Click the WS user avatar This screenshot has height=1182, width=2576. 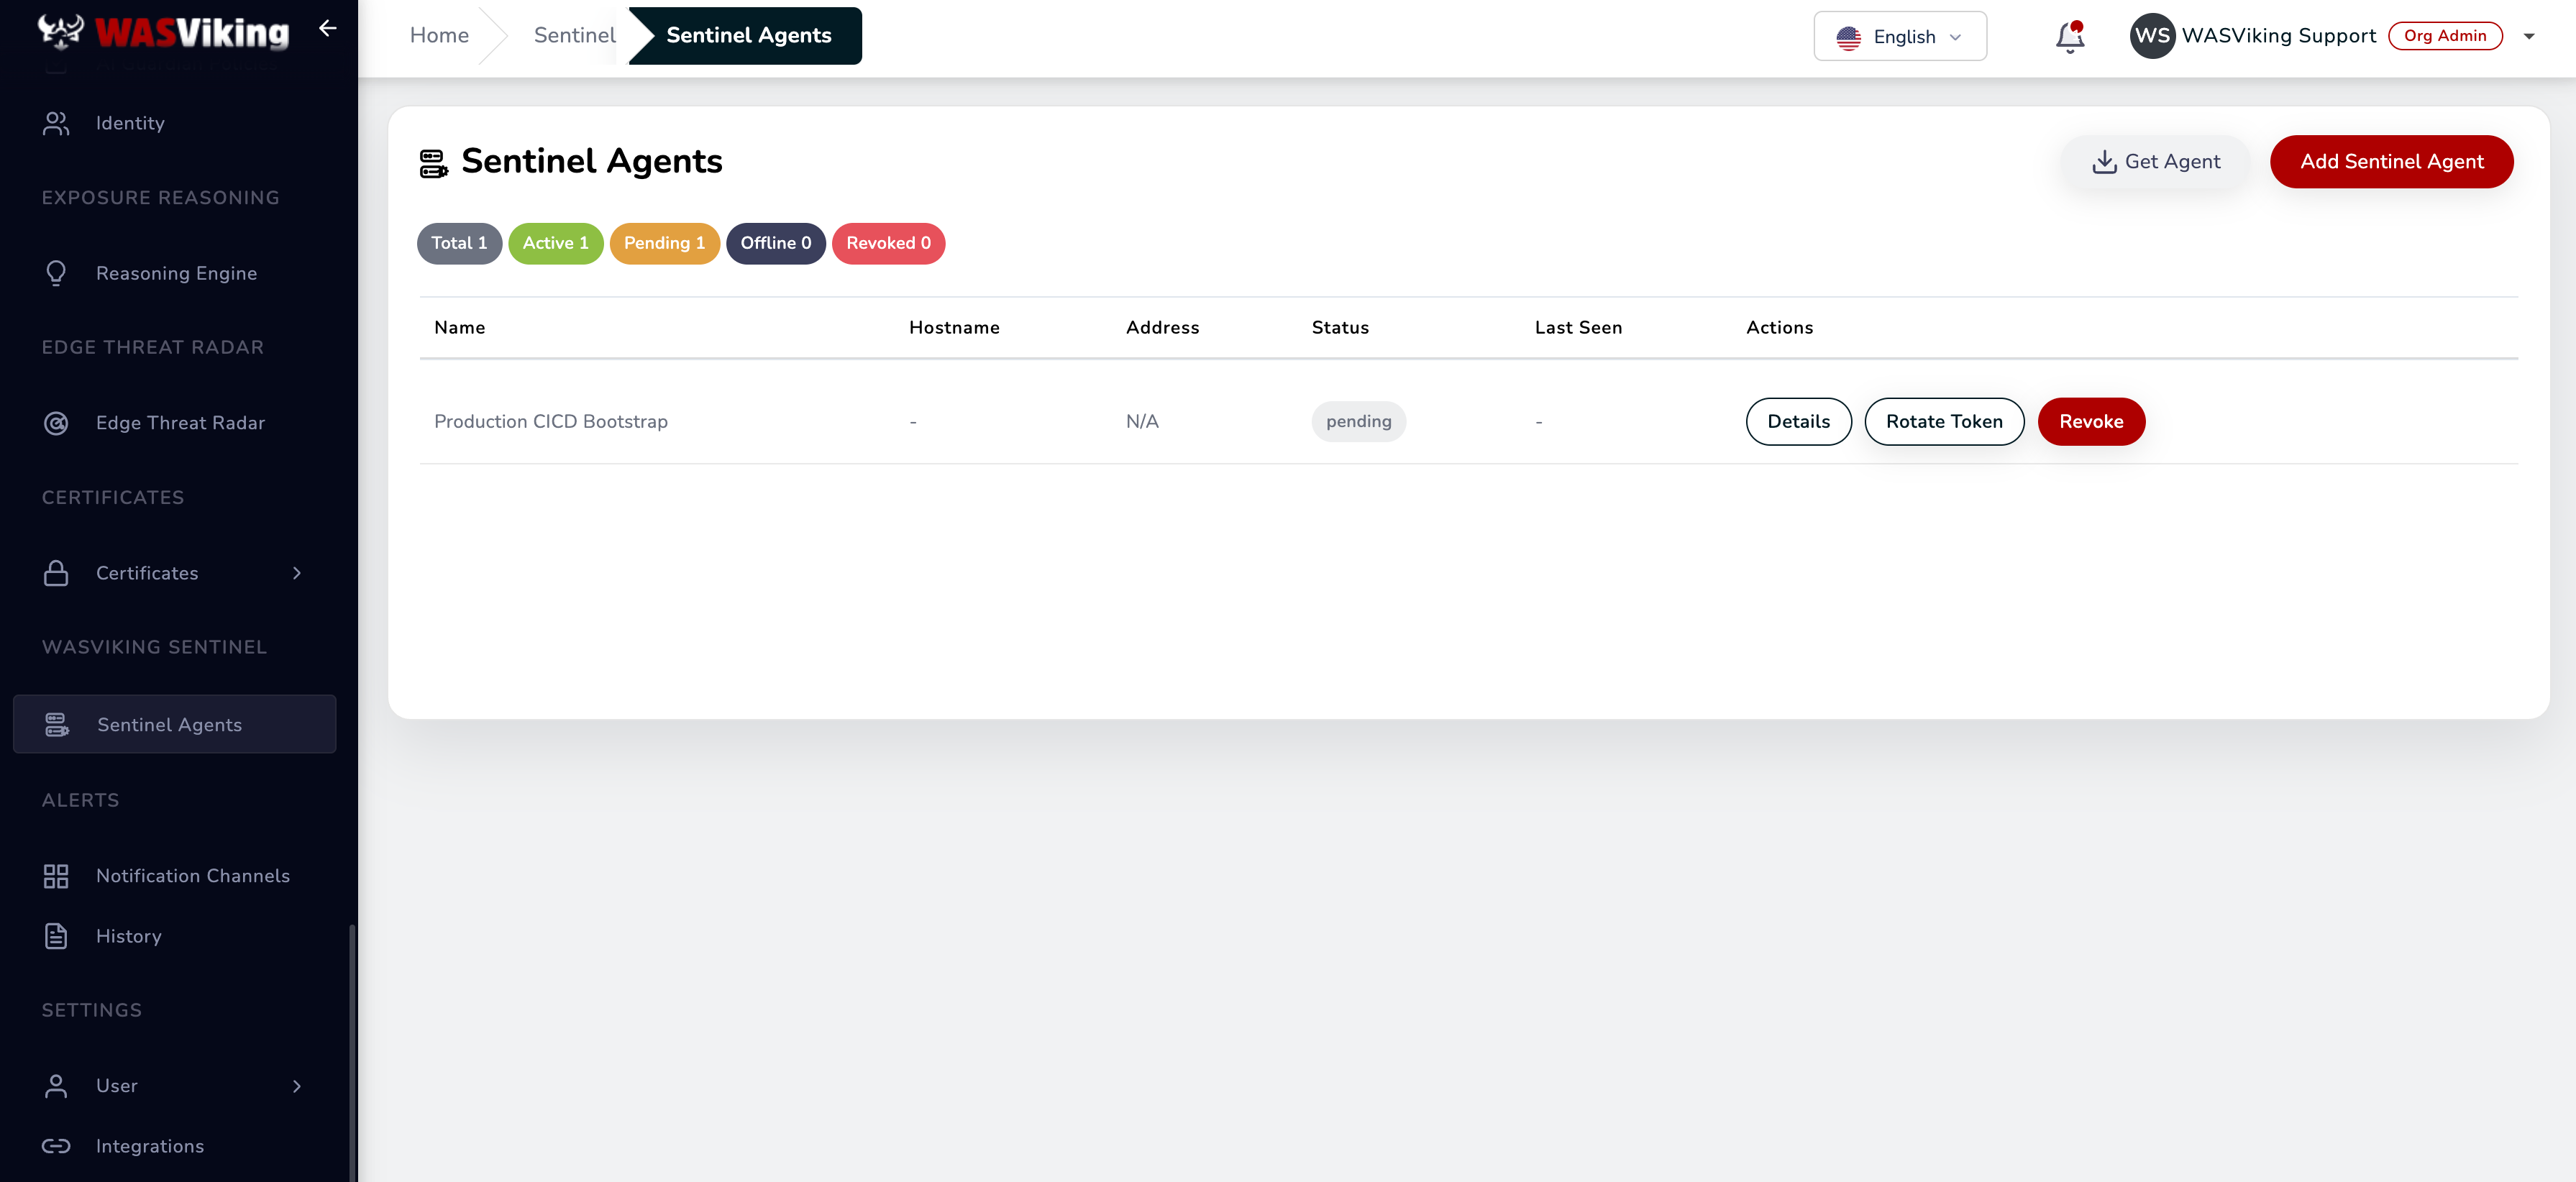(2152, 36)
